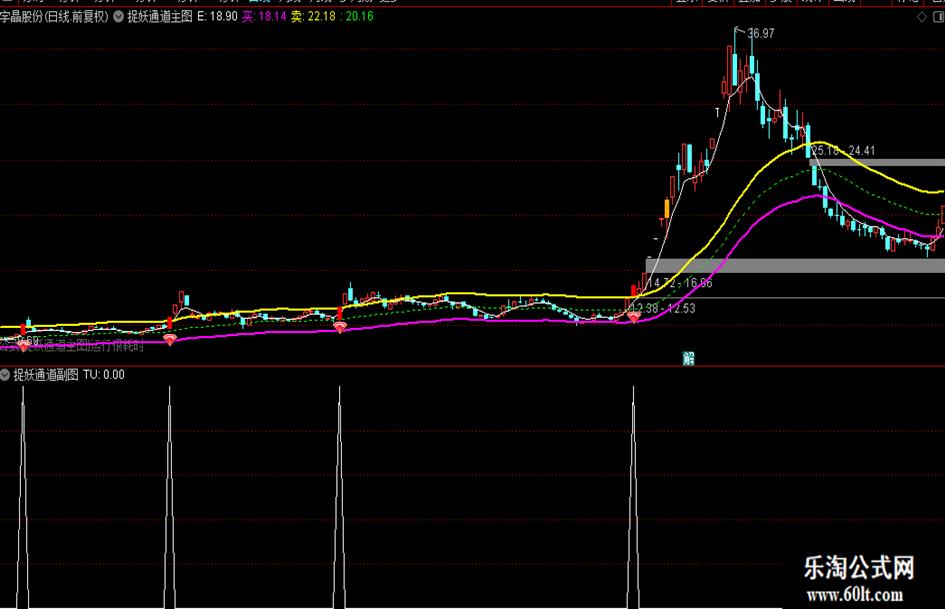Click the diamond buy signal beside 12.38 - 12.53
Image resolution: width=945 pixels, height=609 pixels.
pos(633,317)
